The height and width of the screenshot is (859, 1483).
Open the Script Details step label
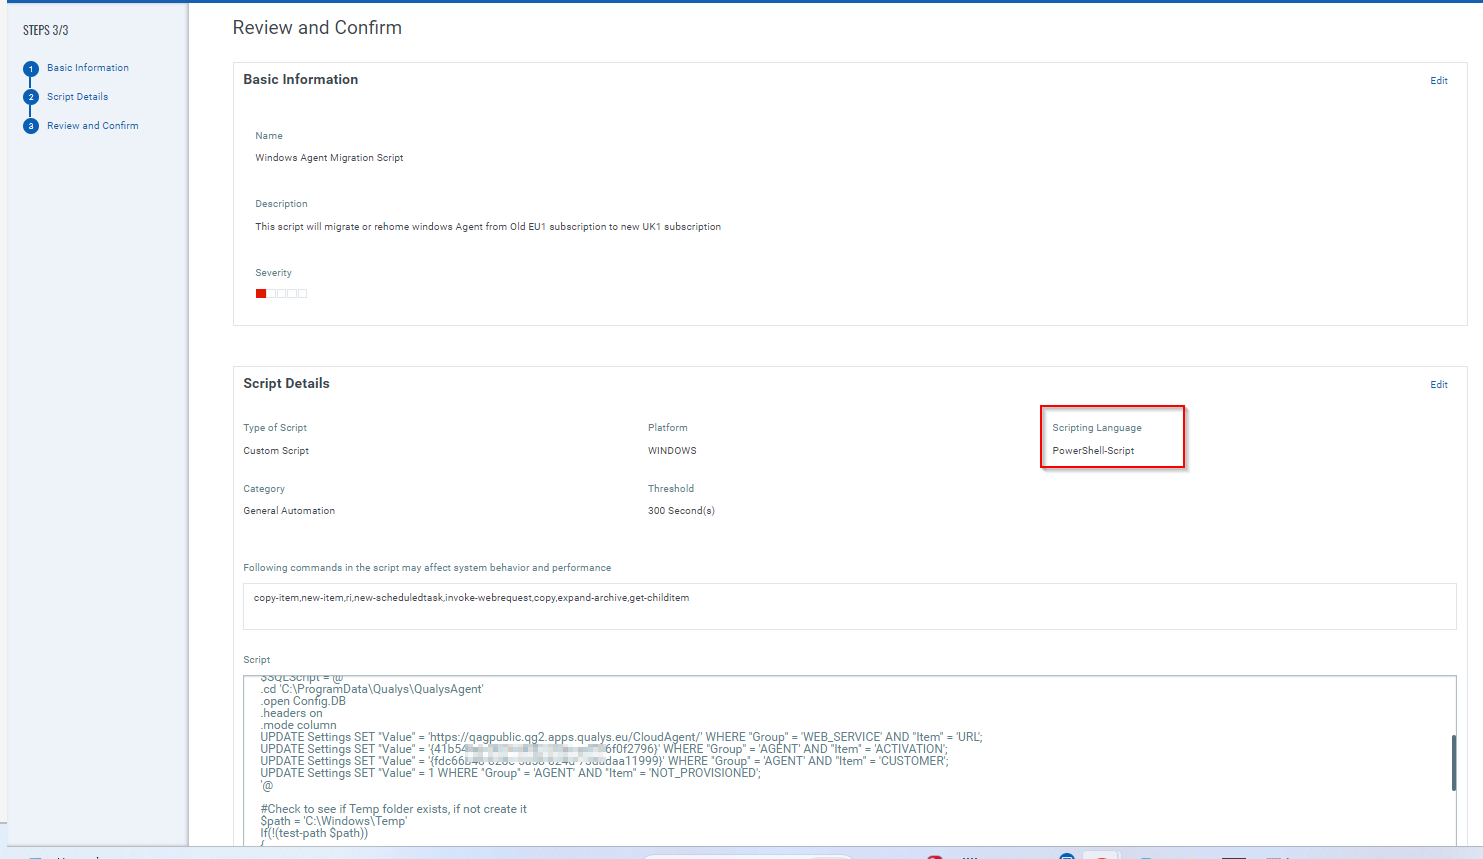pyautogui.click(x=77, y=97)
